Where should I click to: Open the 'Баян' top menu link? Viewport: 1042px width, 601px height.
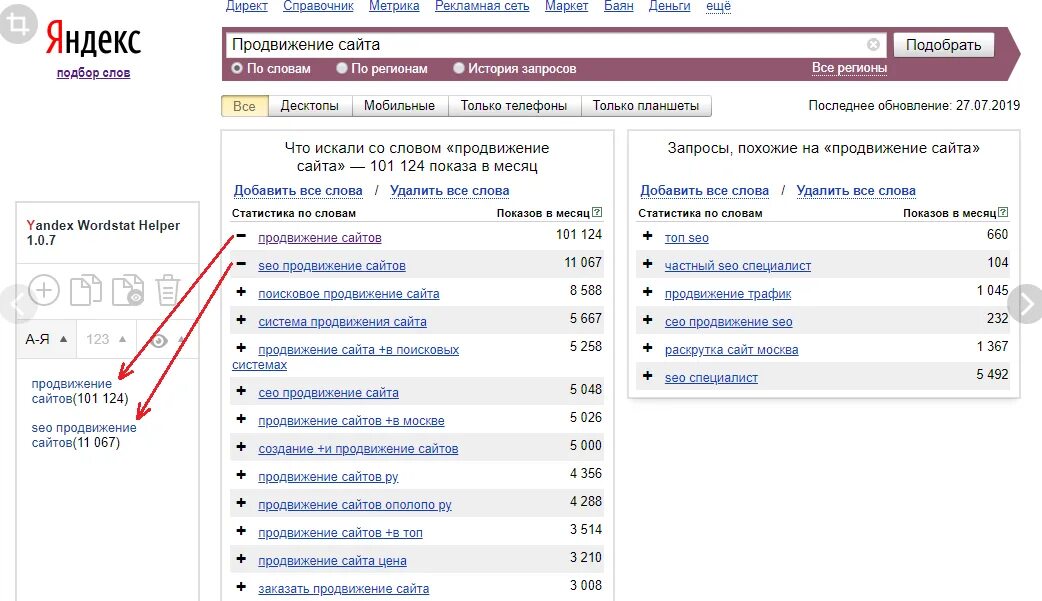click(619, 6)
